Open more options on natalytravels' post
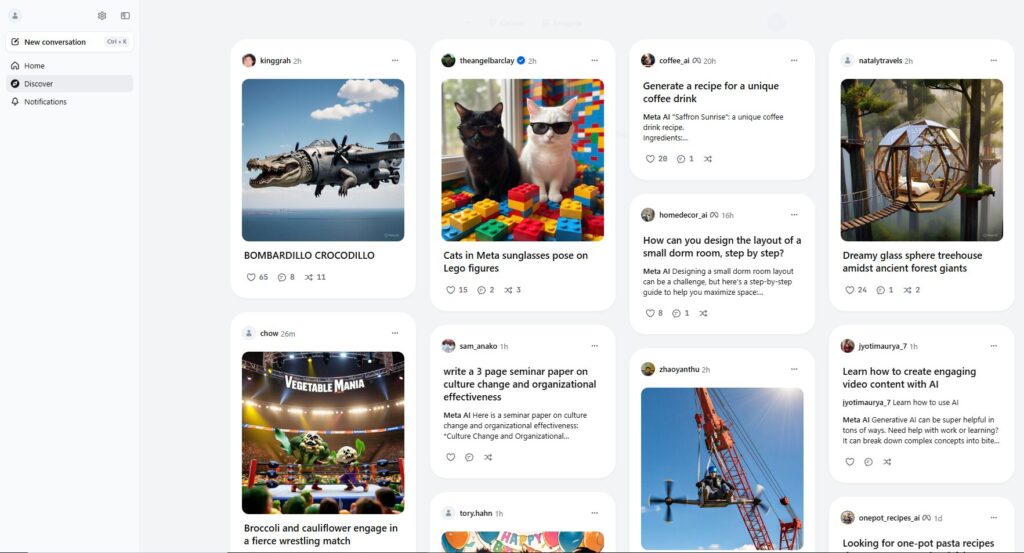 tap(993, 61)
